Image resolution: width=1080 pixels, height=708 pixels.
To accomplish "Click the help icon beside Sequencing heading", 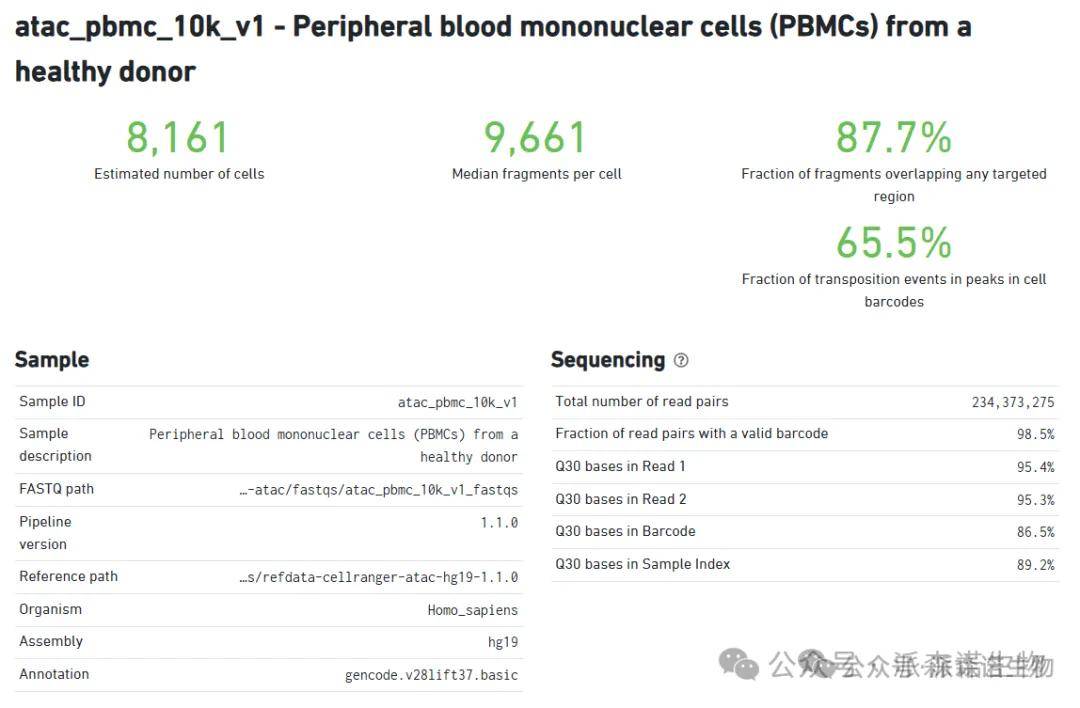I will [681, 361].
